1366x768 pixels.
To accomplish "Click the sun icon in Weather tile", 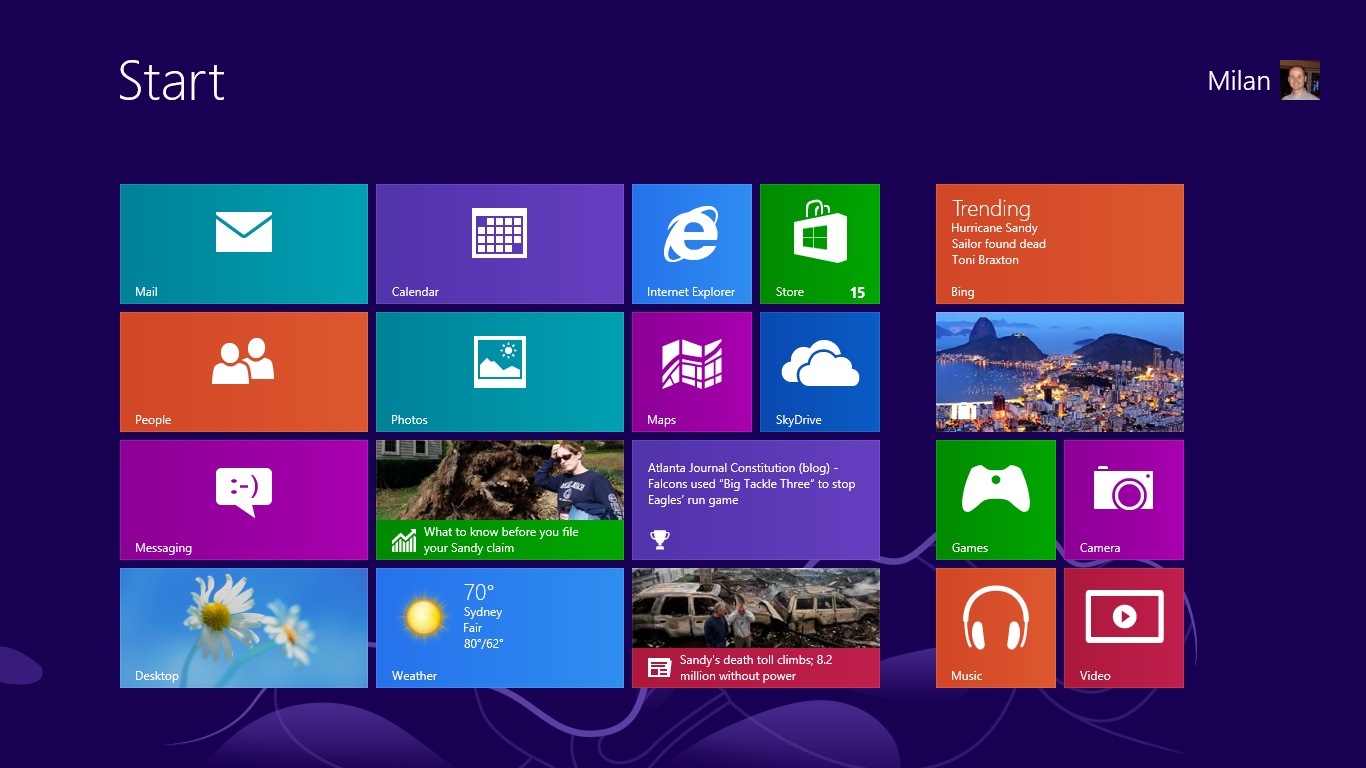I will [x=424, y=617].
